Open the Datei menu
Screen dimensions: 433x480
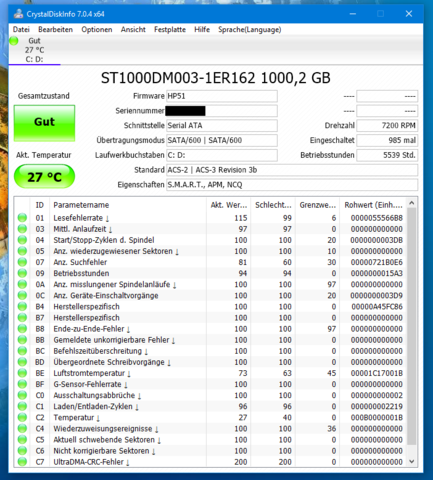pos(21,30)
